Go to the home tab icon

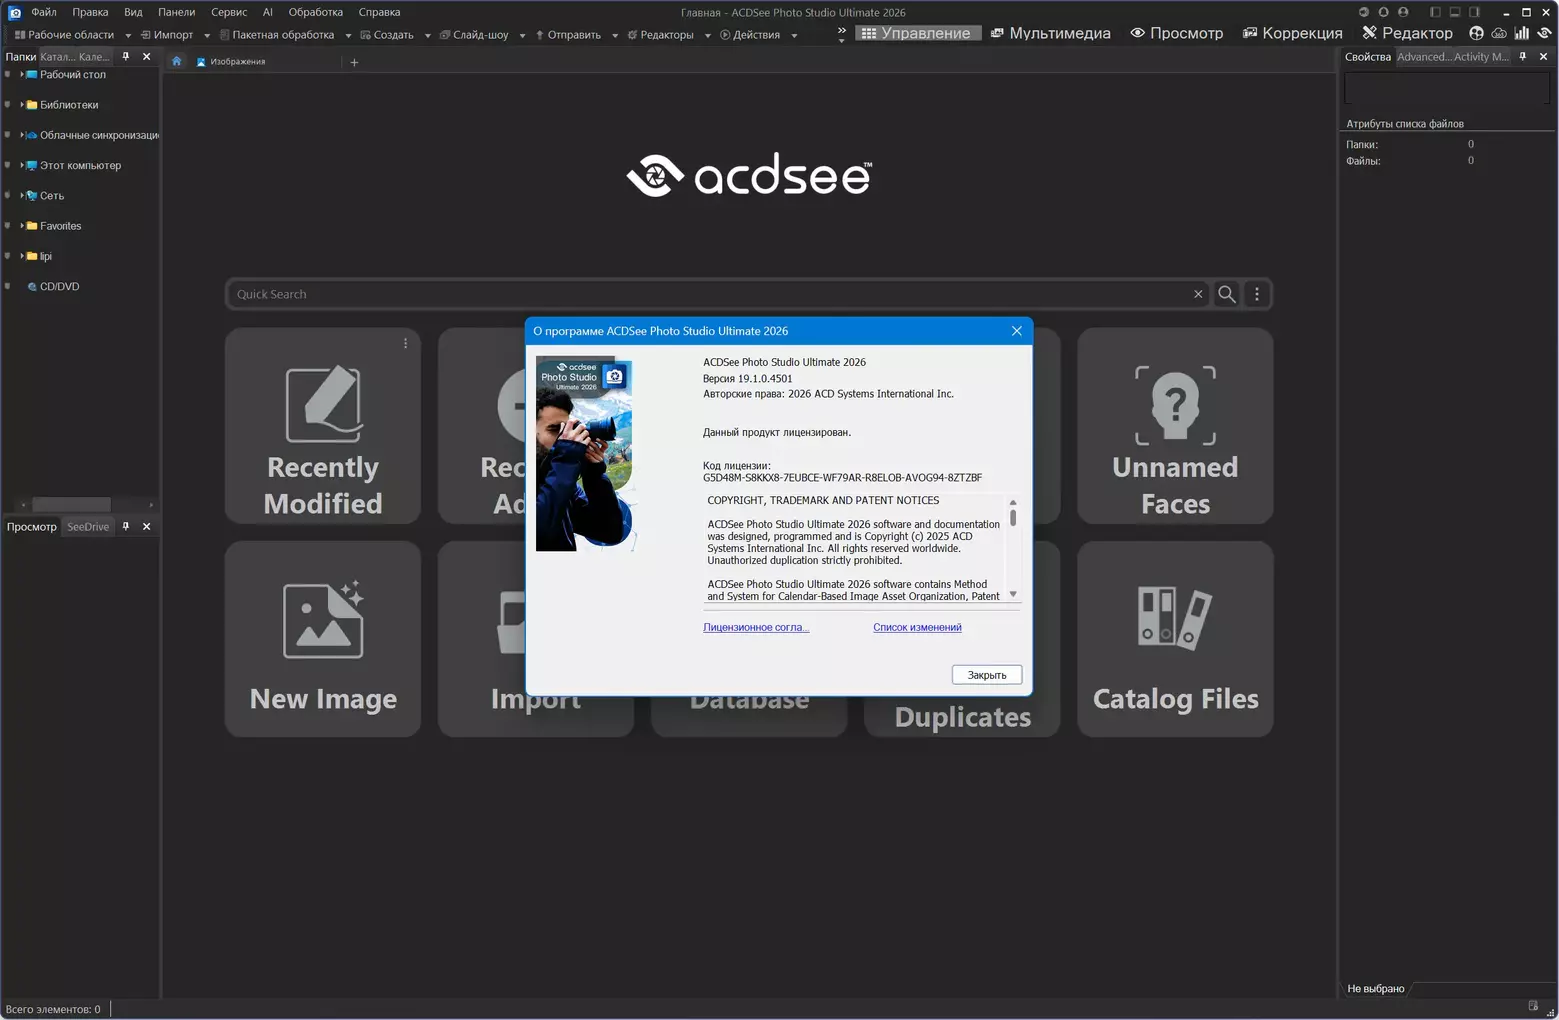(177, 62)
